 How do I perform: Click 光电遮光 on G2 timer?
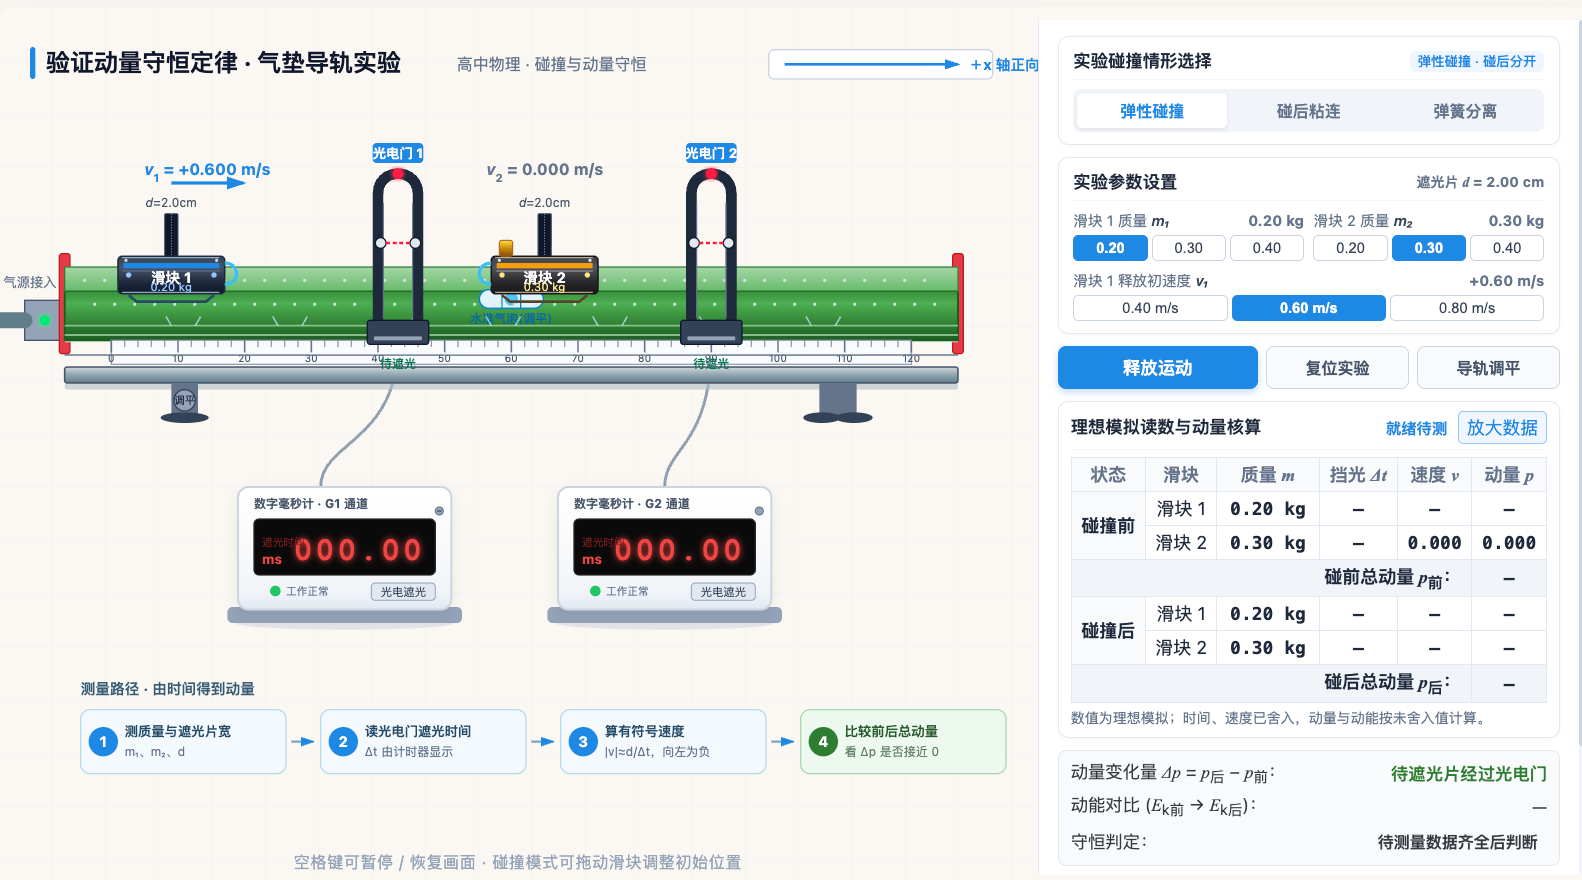pyautogui.click(x=723, y=592)
